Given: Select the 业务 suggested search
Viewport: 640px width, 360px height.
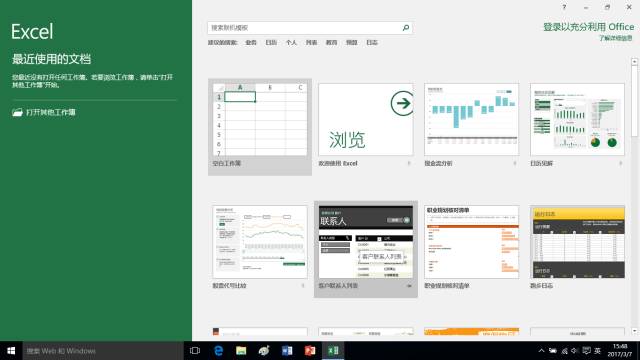Looking at the screenshot, I should tap(251, 42).
